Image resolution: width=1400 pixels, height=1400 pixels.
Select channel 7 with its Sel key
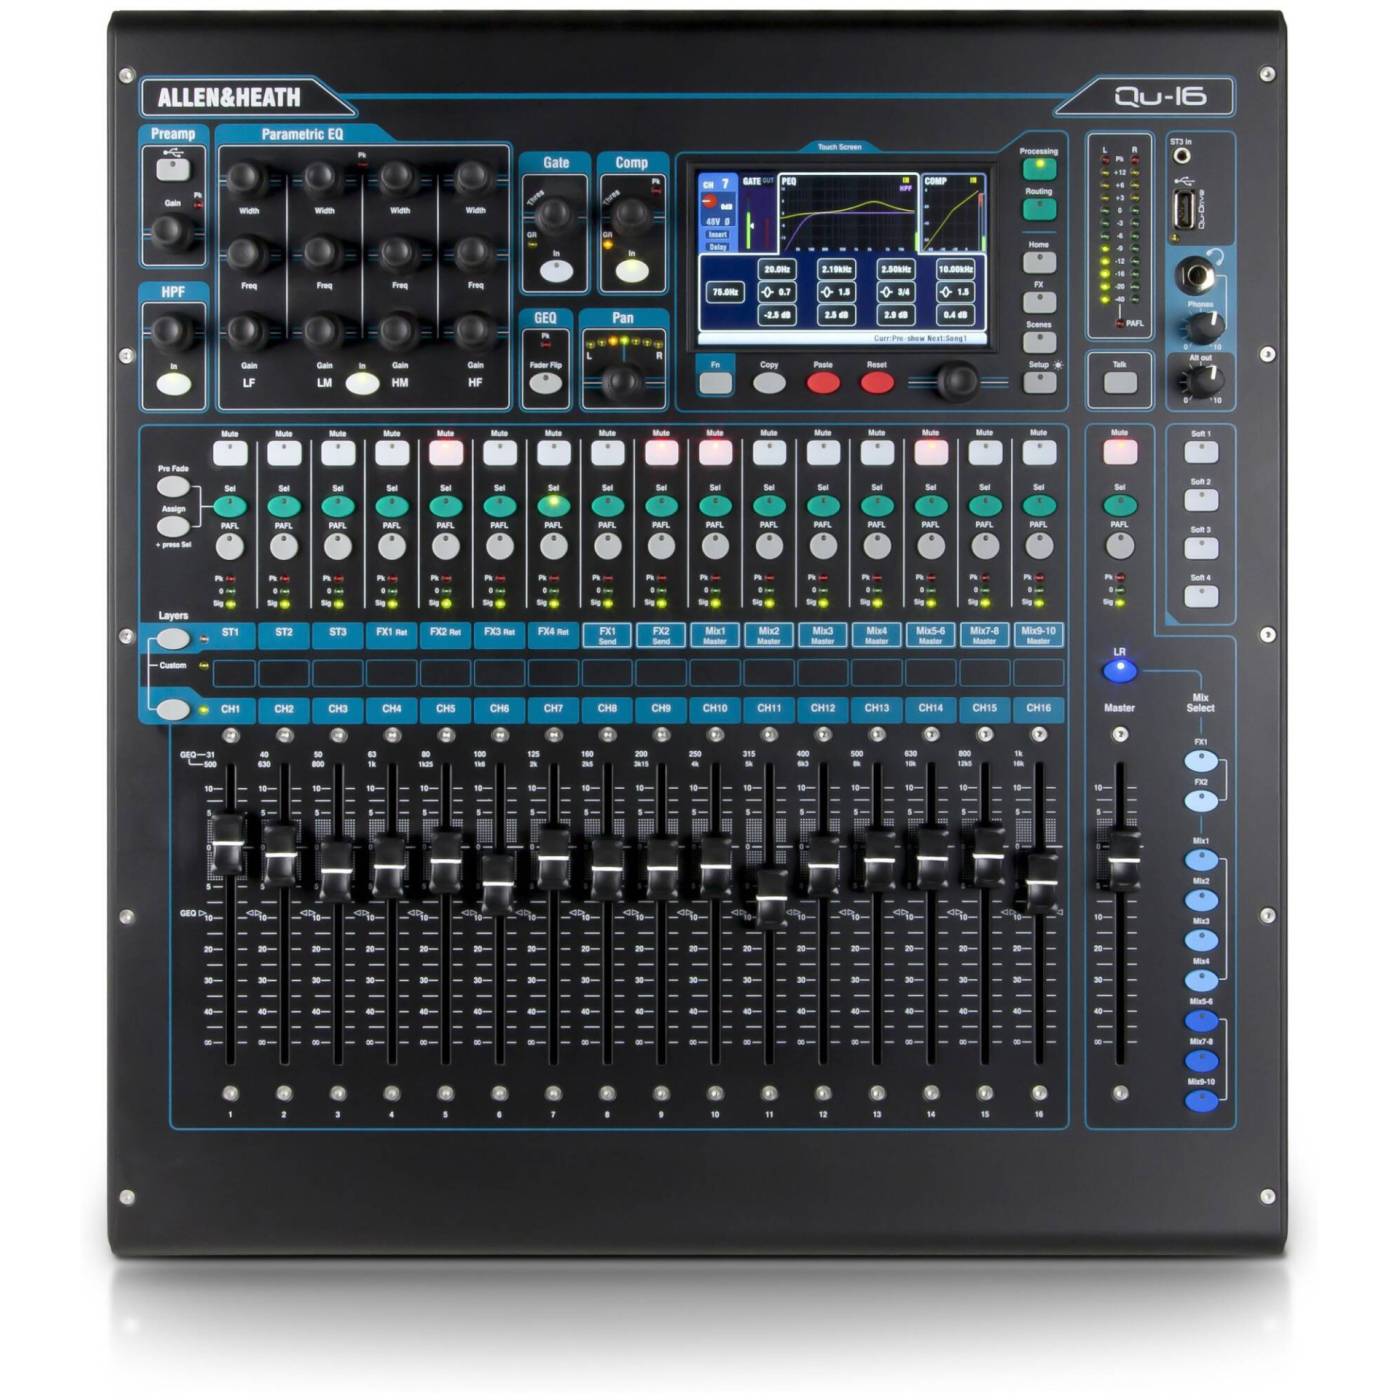[x=553, y=505]
